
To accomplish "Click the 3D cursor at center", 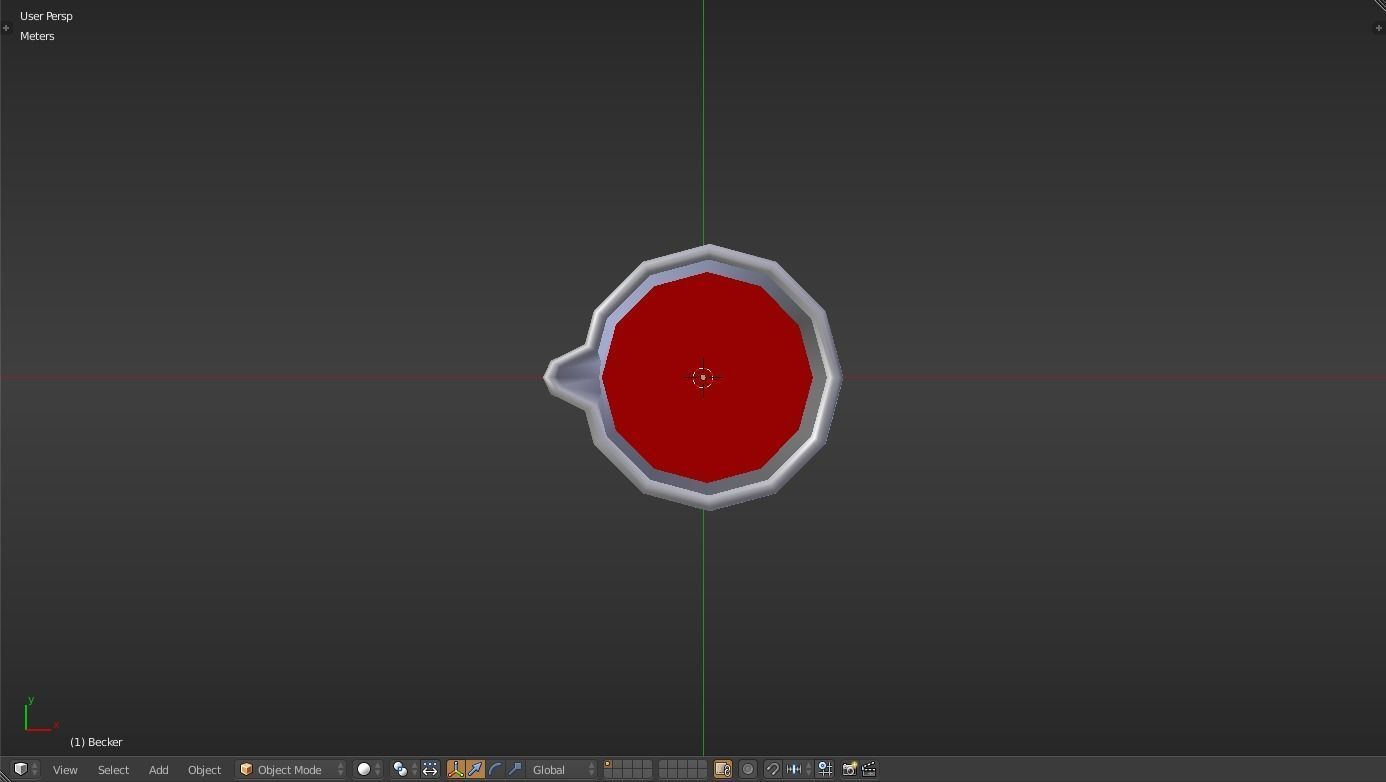I will [x=703, y=377].
